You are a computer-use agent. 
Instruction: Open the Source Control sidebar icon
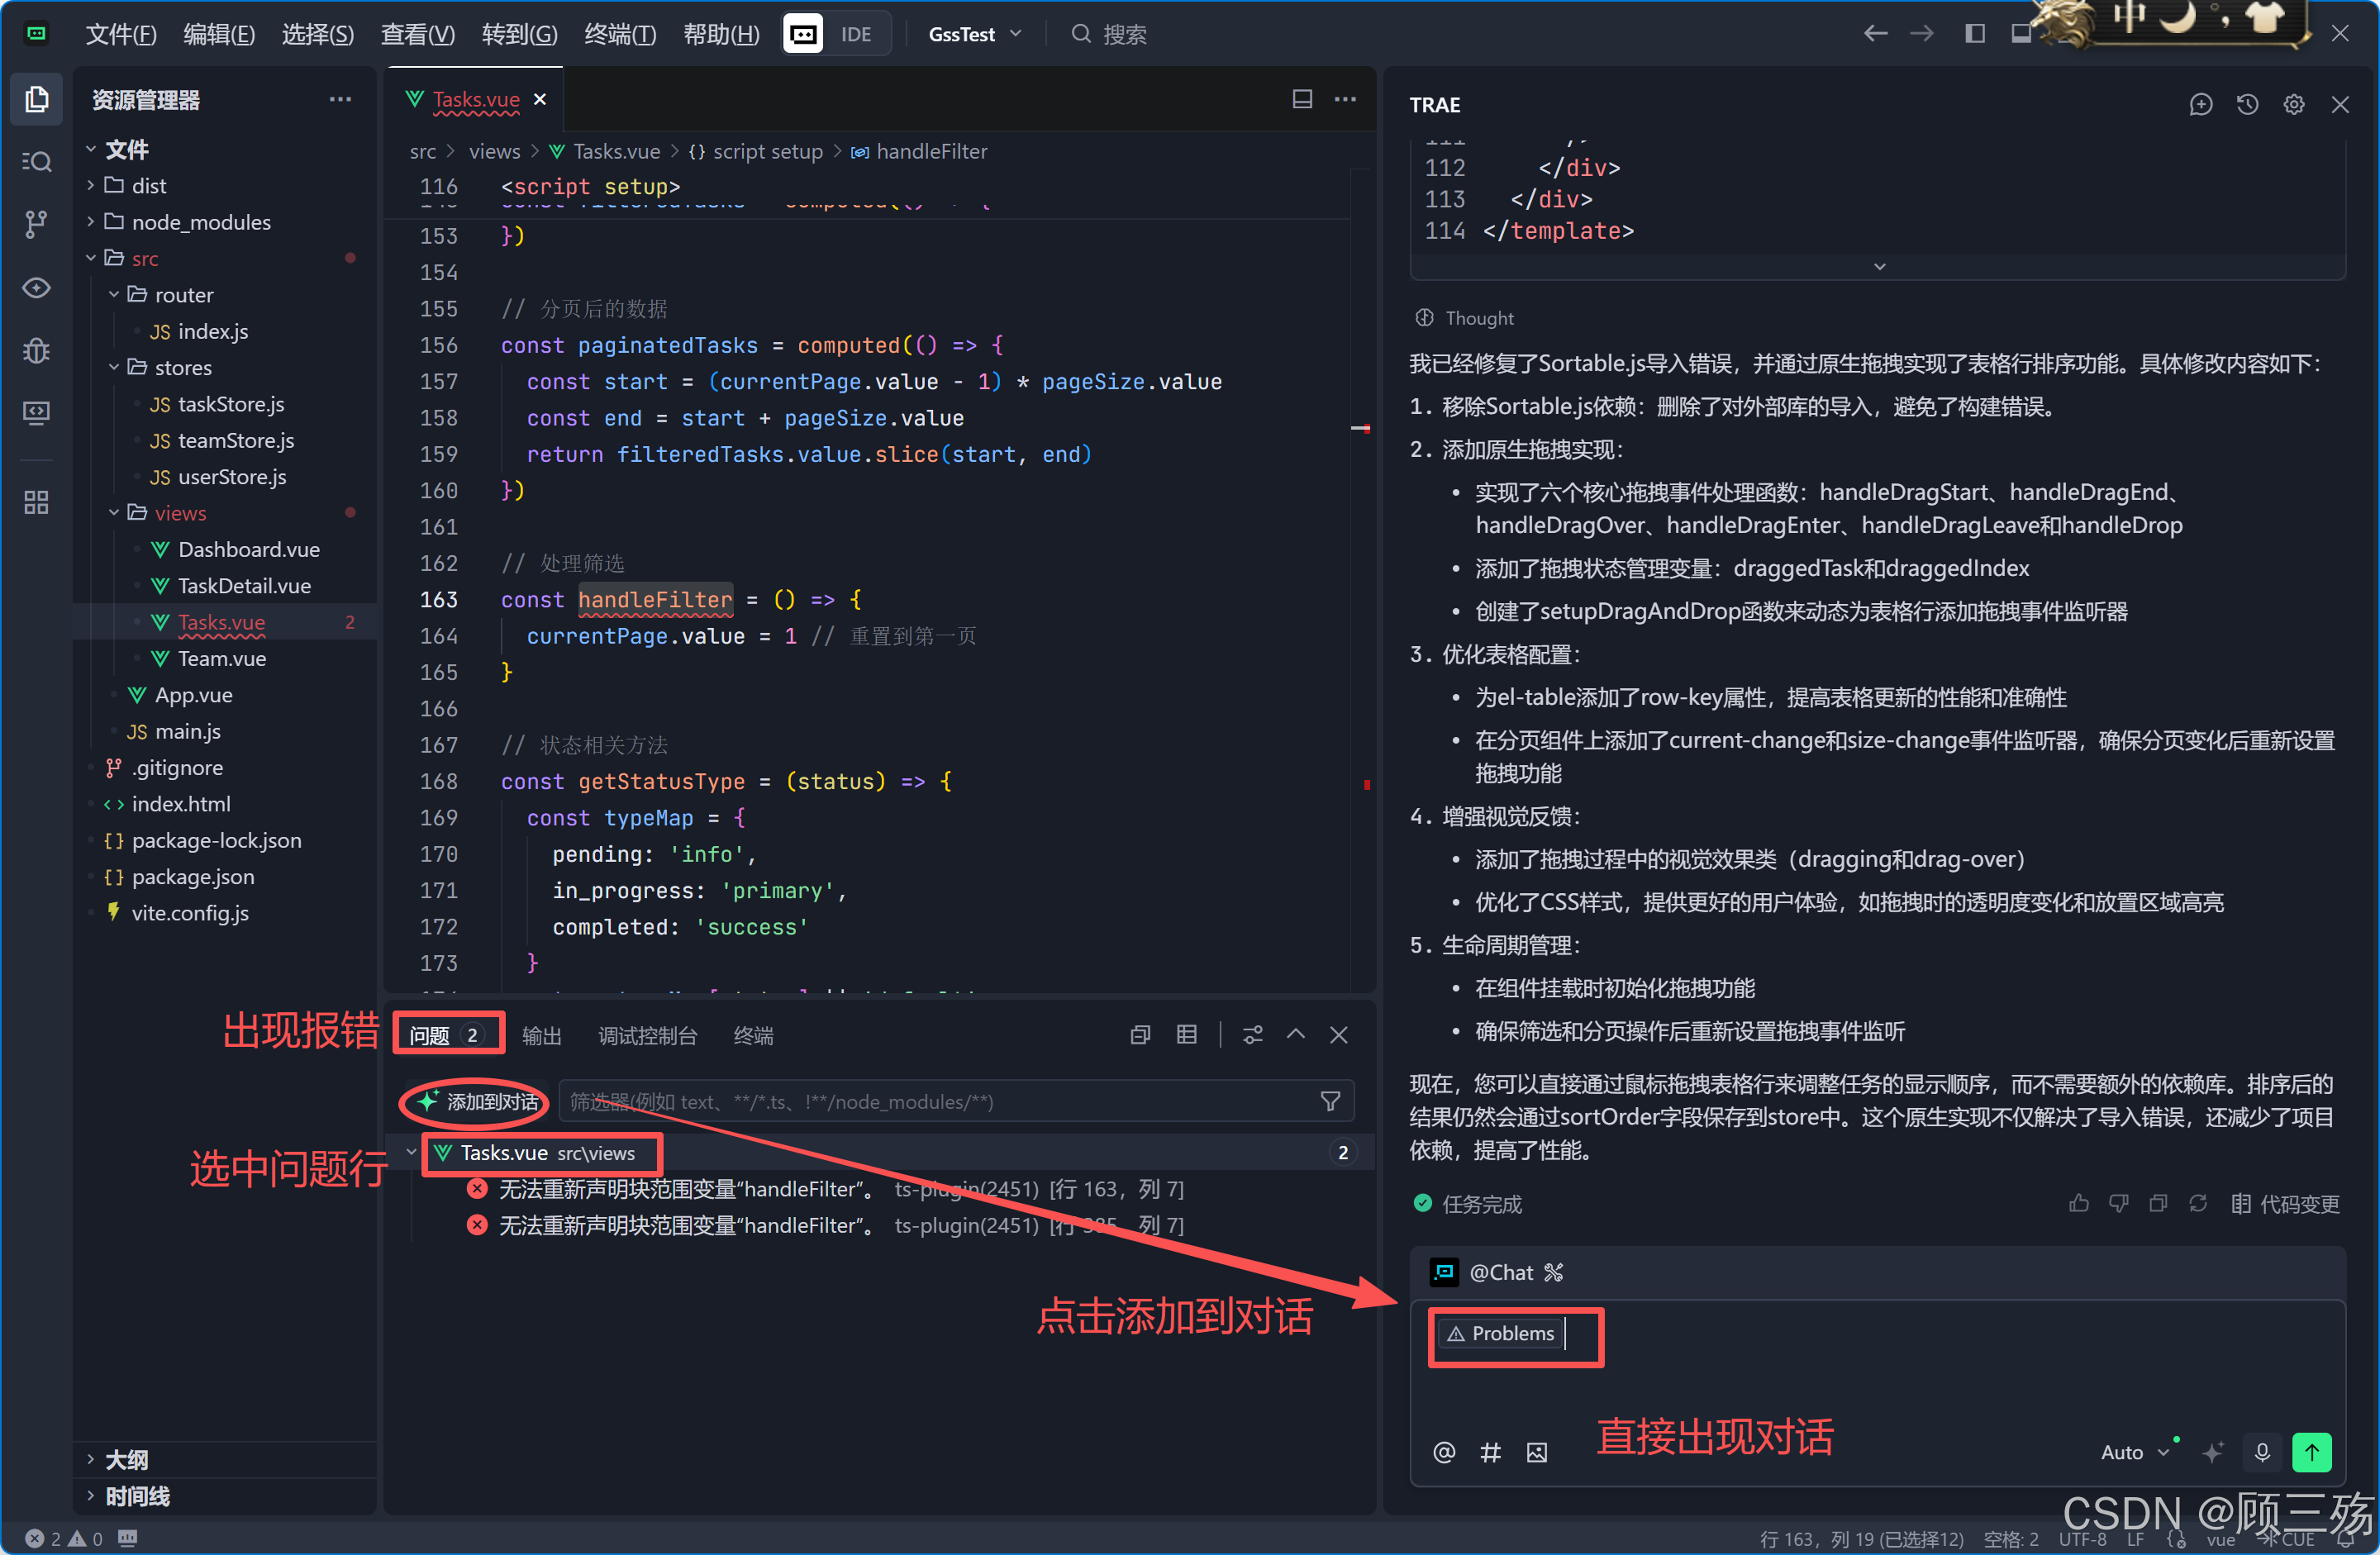pyautogui.click(x=36, y=224)
